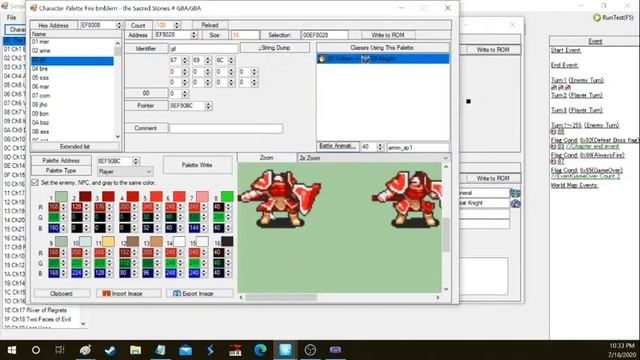Click the Reload button
The height and width of the screenshot is (360, 640).
[210, 25]
